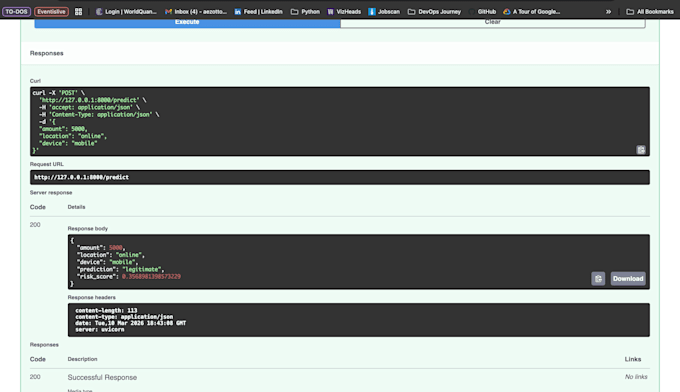Open the Eventislive tab group

pos(51,12)
